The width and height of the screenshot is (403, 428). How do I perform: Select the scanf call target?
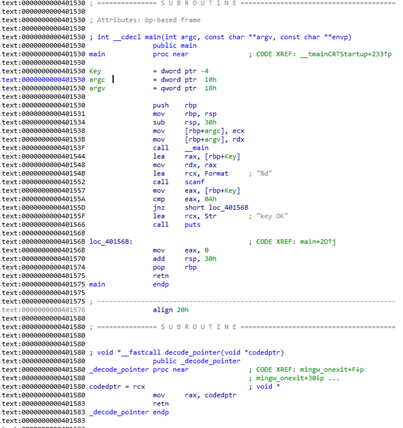coord(194,182)
